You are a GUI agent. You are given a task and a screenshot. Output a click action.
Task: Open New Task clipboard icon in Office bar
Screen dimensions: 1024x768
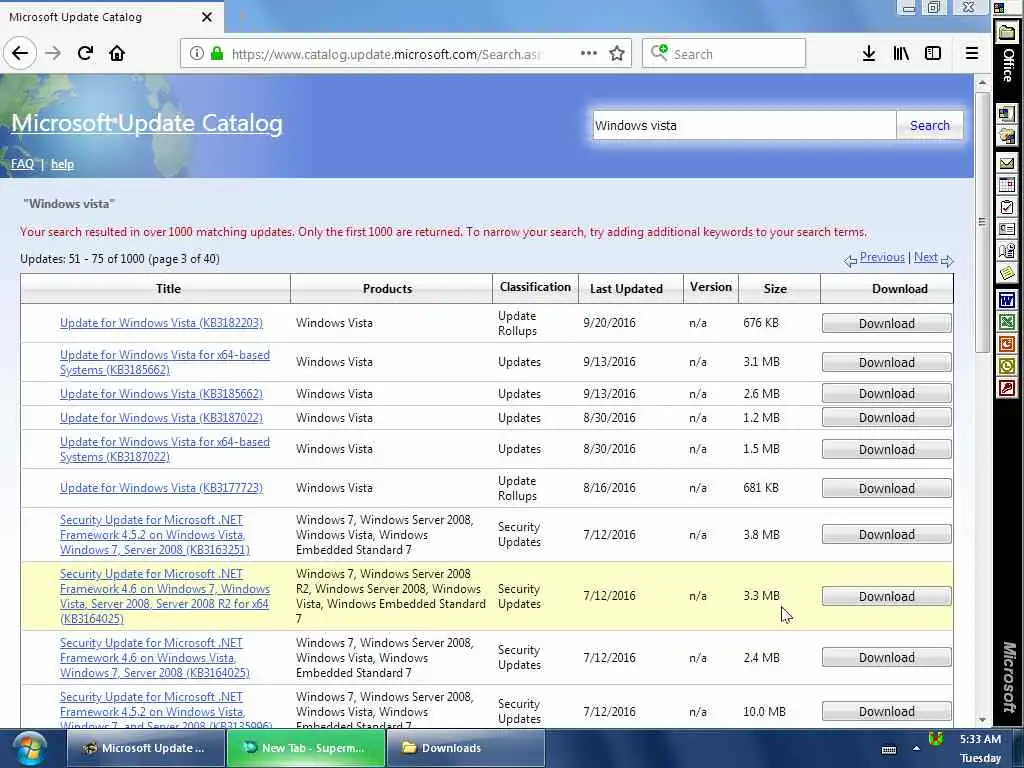pos(1006,207)
